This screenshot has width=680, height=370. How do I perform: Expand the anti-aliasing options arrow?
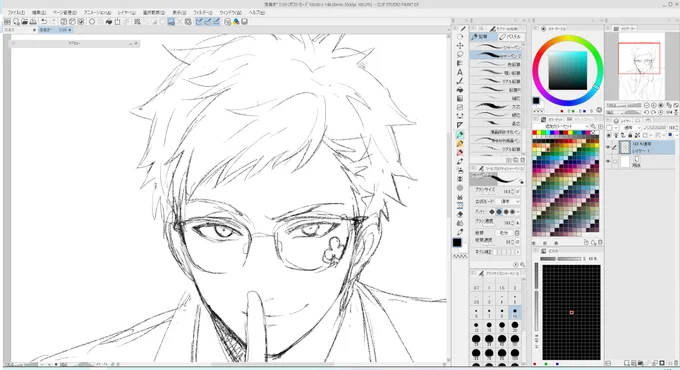click(x=518, y=212)
